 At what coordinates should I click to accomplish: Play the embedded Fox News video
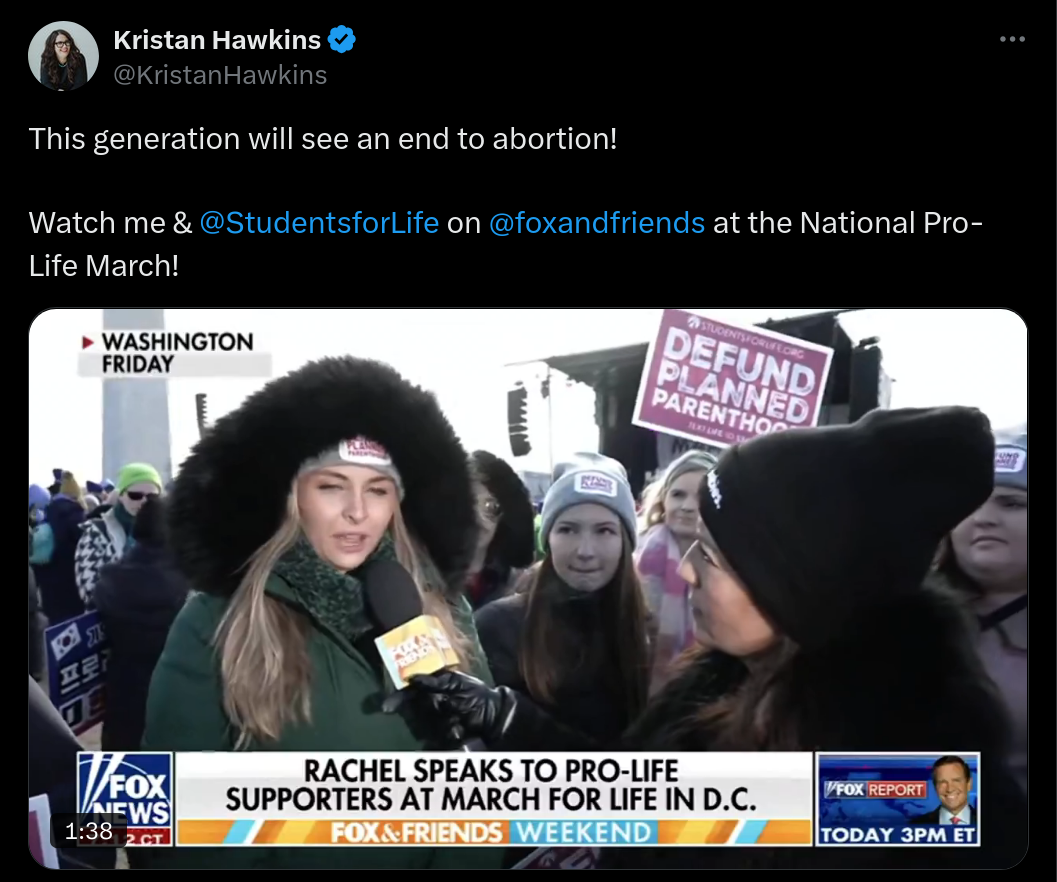click(528, 589)
